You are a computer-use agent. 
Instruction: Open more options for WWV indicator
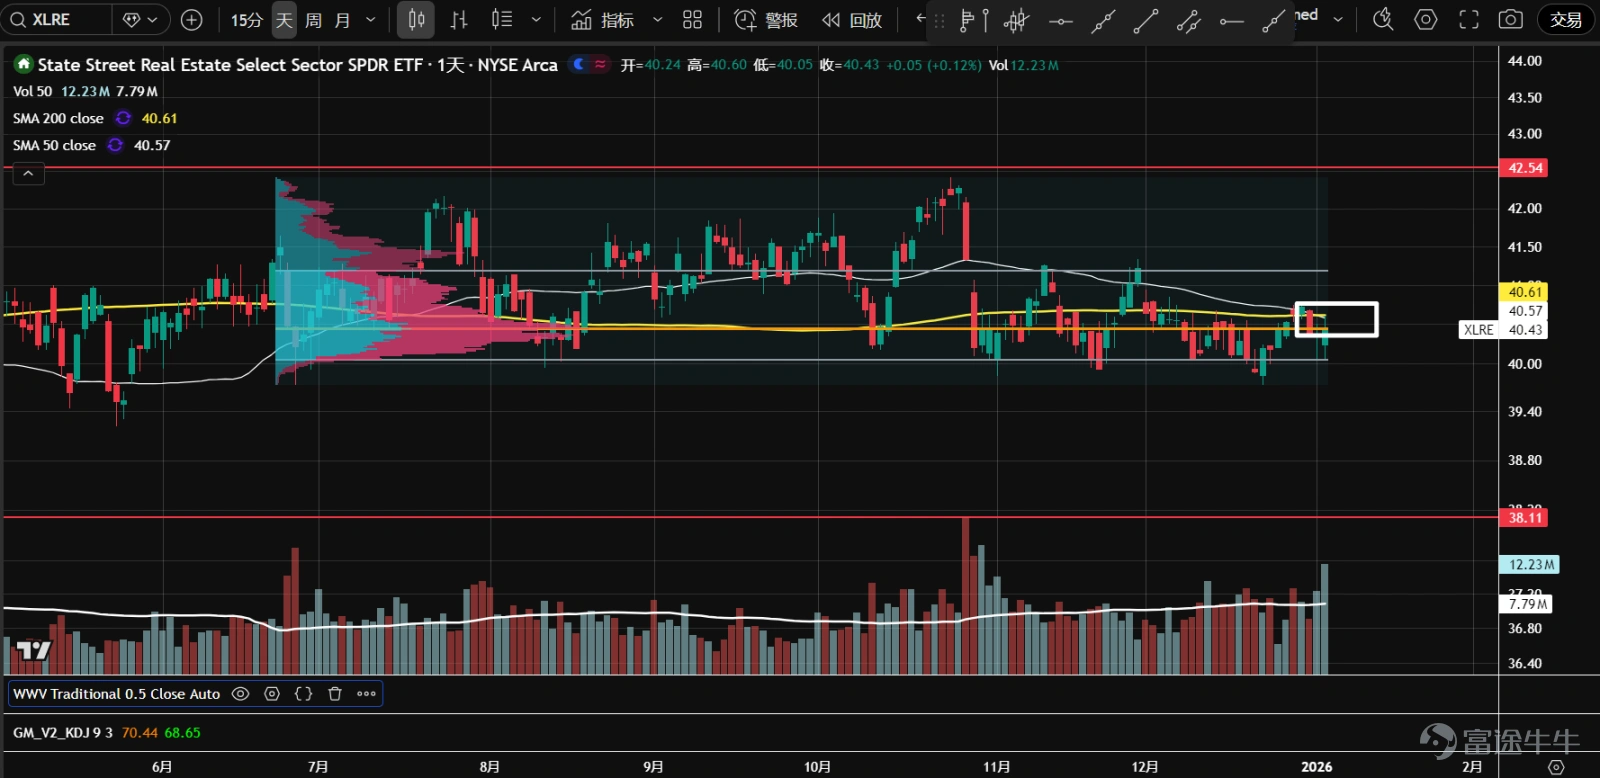point(366,694)
